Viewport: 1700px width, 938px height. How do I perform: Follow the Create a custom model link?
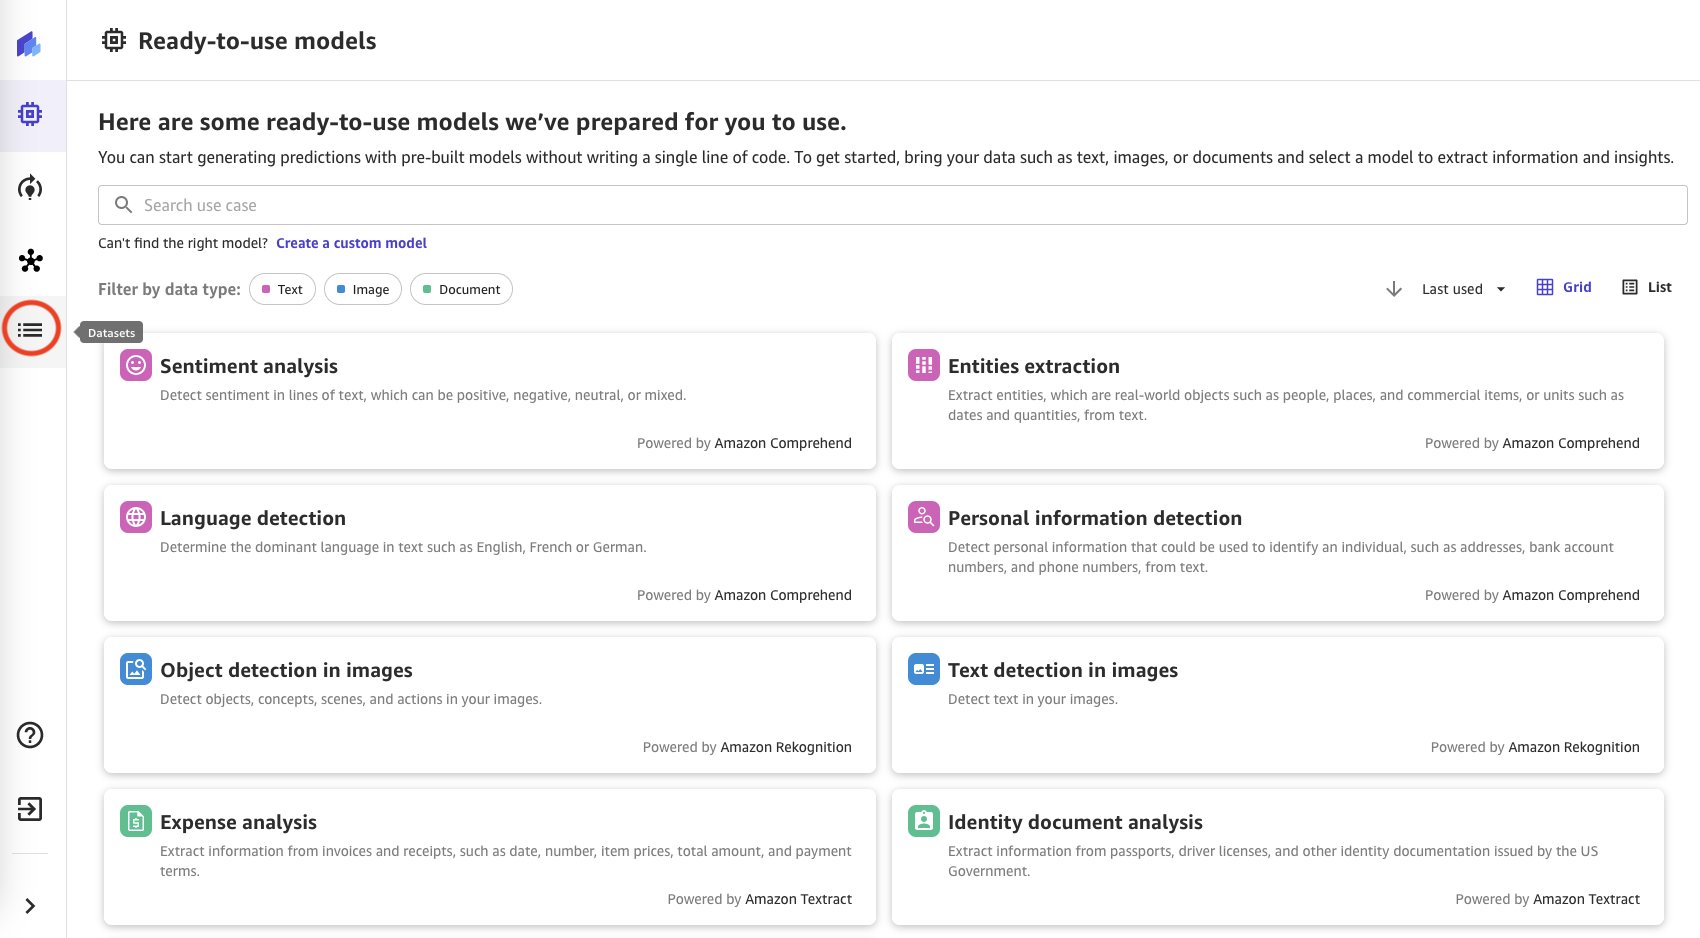pyautogui.click(x=351, y=243)
